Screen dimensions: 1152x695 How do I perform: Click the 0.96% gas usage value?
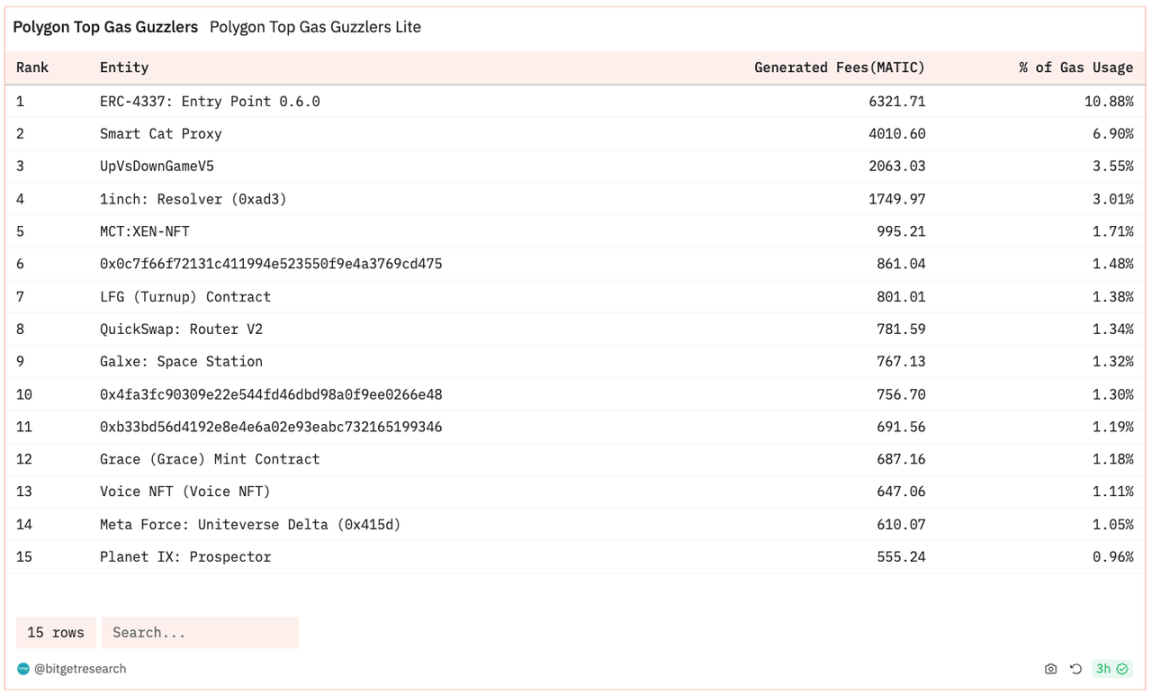1113,557
